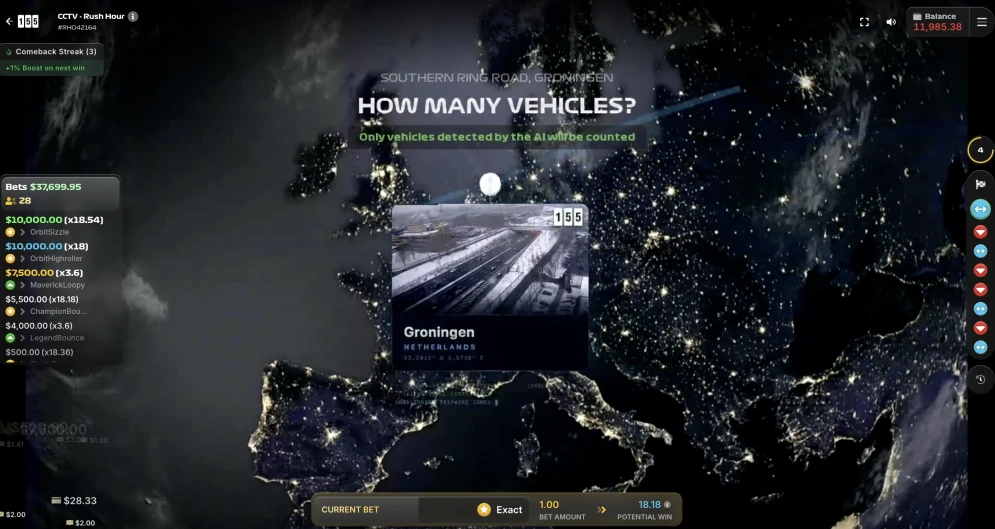The width and height of the screenshot is (995, 529).
Task: Select the first red down-arrow result icon
Action: (980, 232)
